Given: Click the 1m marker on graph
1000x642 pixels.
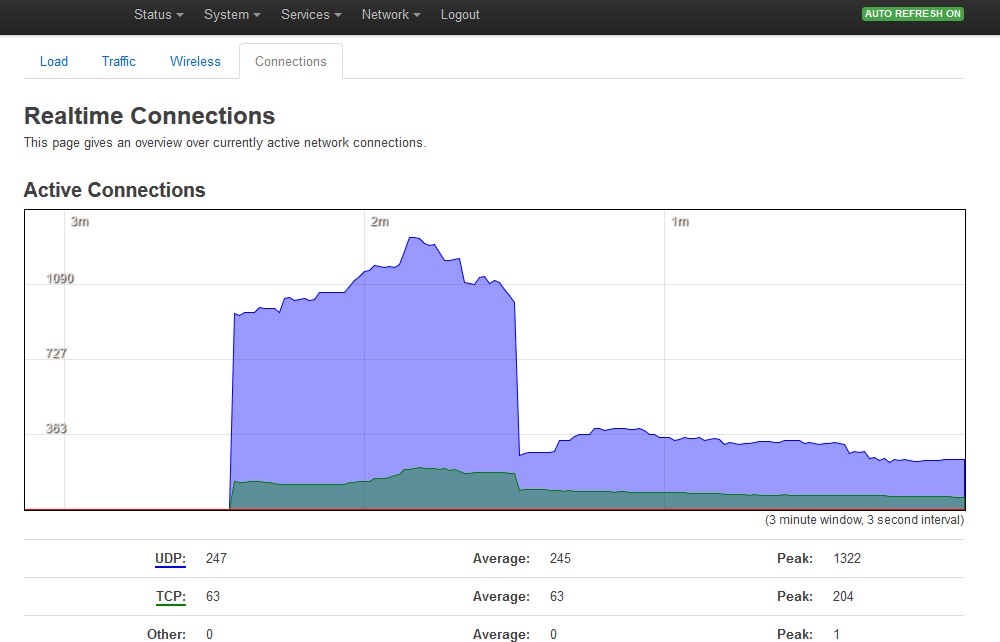Looking at the screenshot, I should [680, 222].
